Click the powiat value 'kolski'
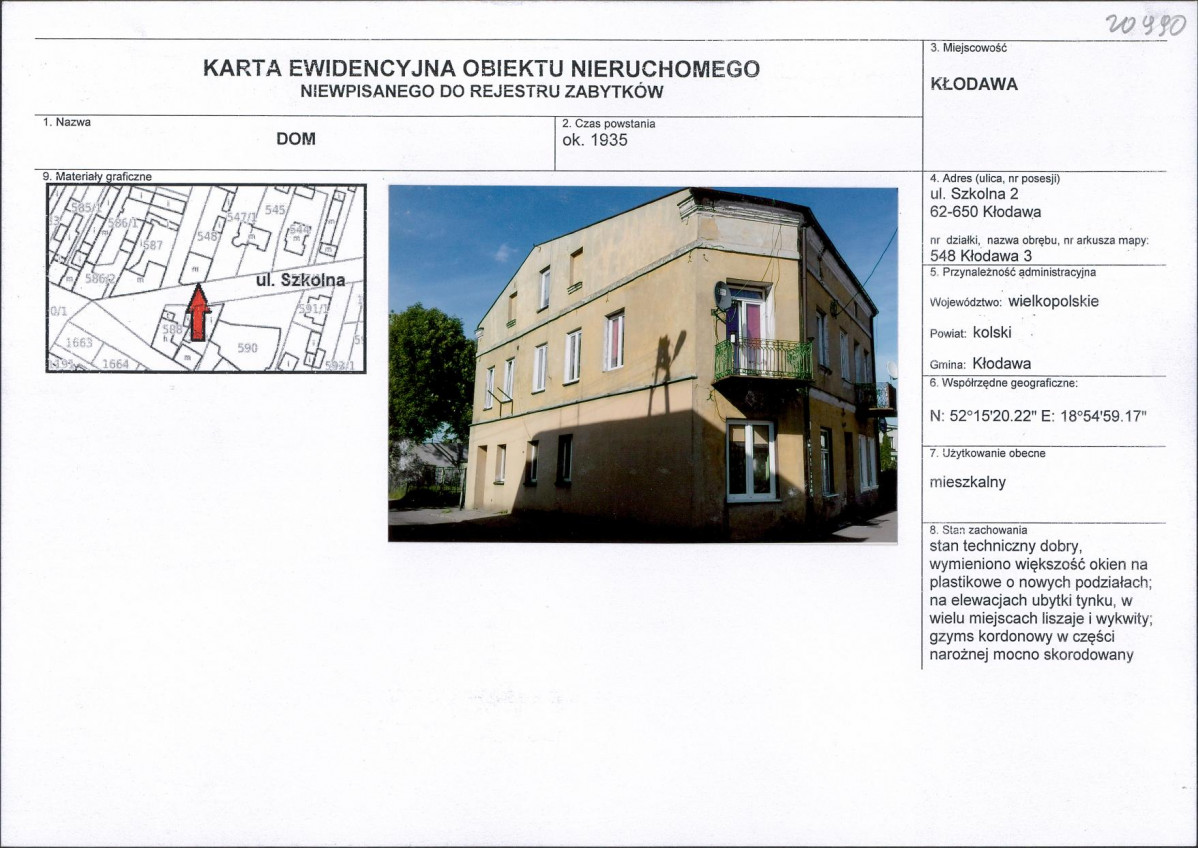This screenshot has width=1198, height=848. pyautogui.click(x=992, y=332)
